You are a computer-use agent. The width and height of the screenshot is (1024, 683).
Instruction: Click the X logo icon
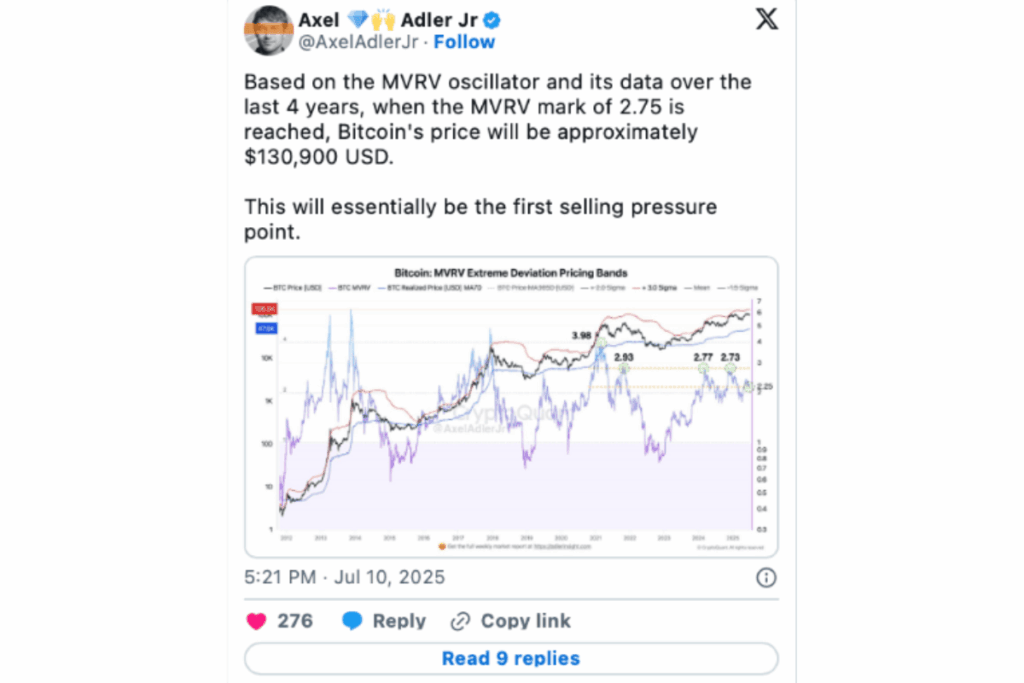(767, 19)
